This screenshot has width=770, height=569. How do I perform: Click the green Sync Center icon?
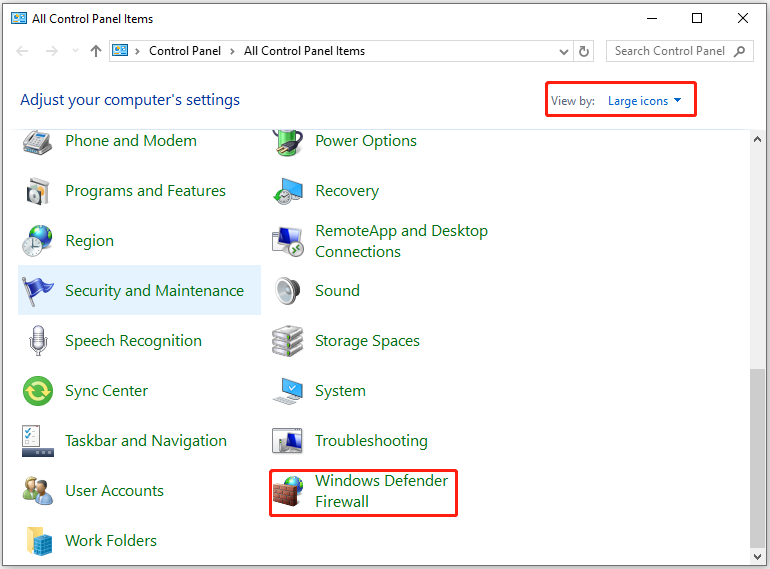point(38,391)
